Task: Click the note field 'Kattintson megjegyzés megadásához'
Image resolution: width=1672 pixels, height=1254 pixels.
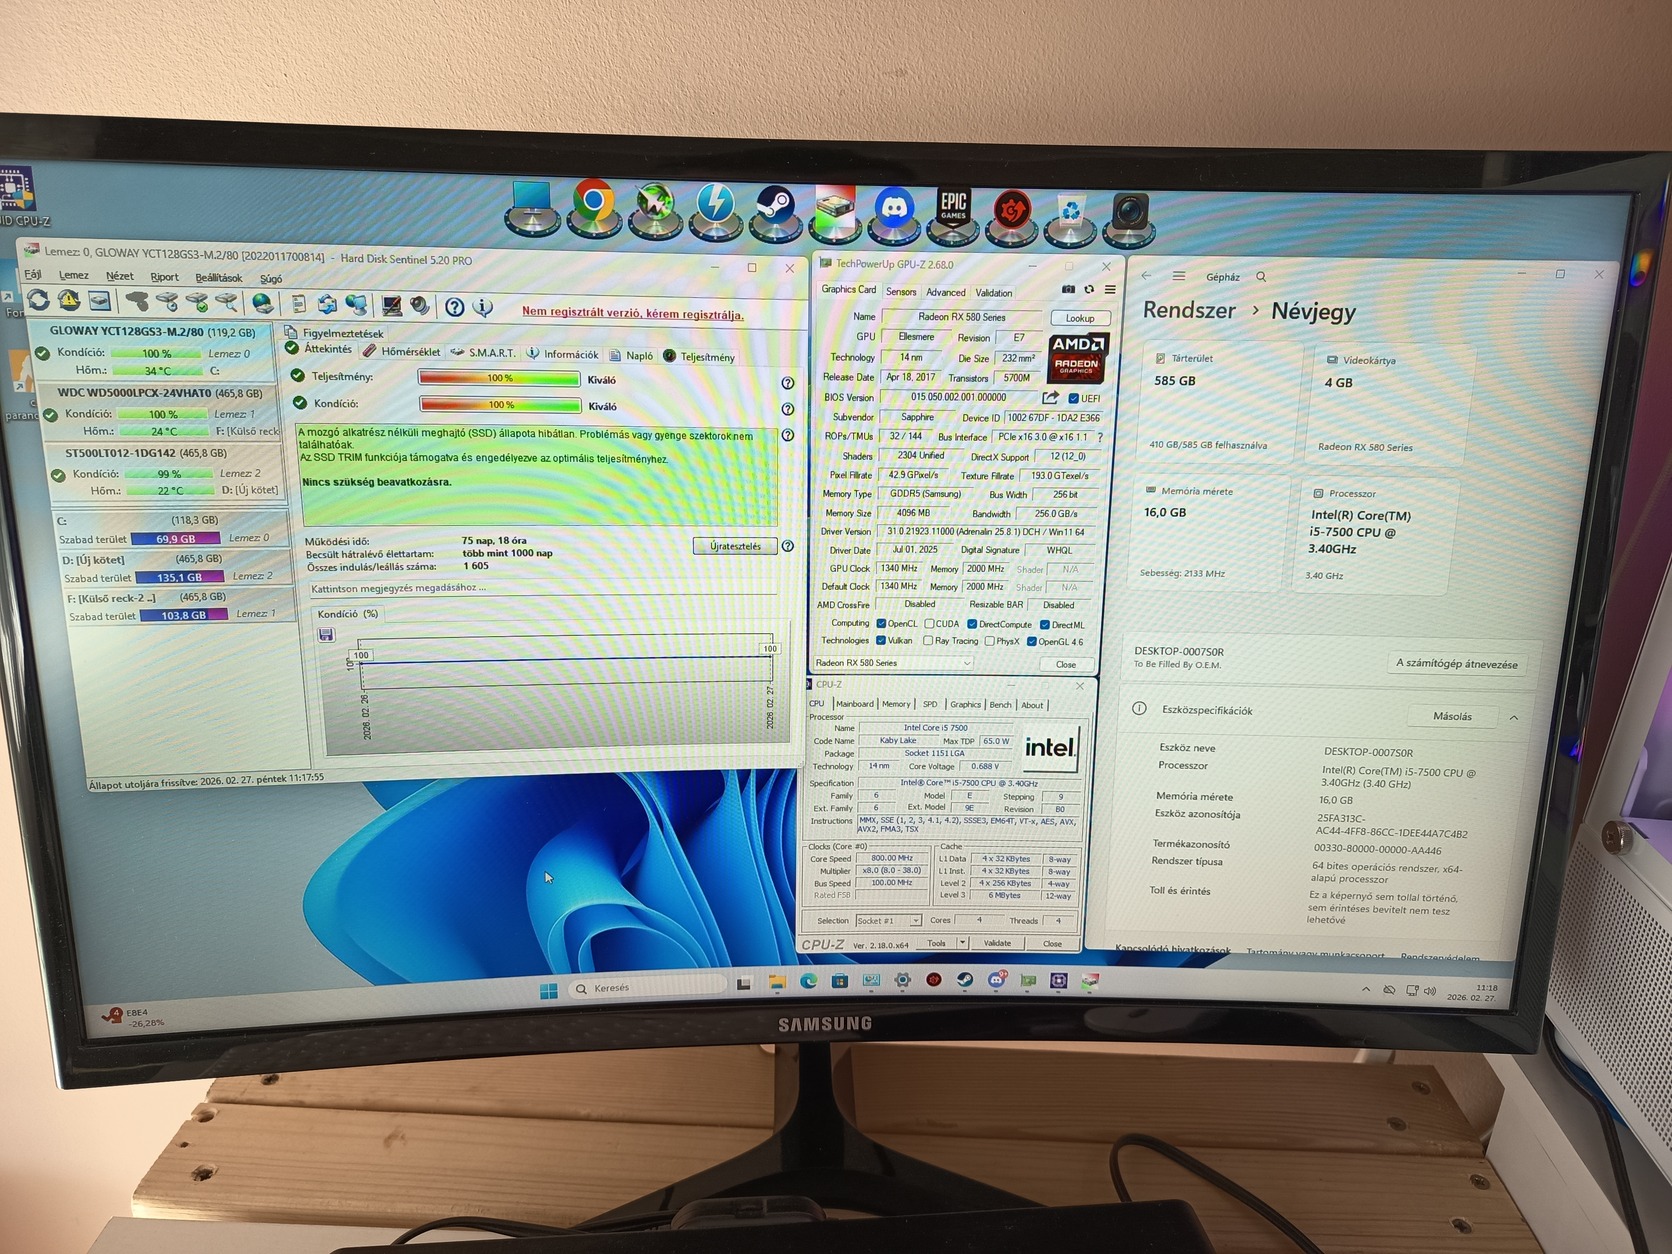Action: [x=542, y=588]
